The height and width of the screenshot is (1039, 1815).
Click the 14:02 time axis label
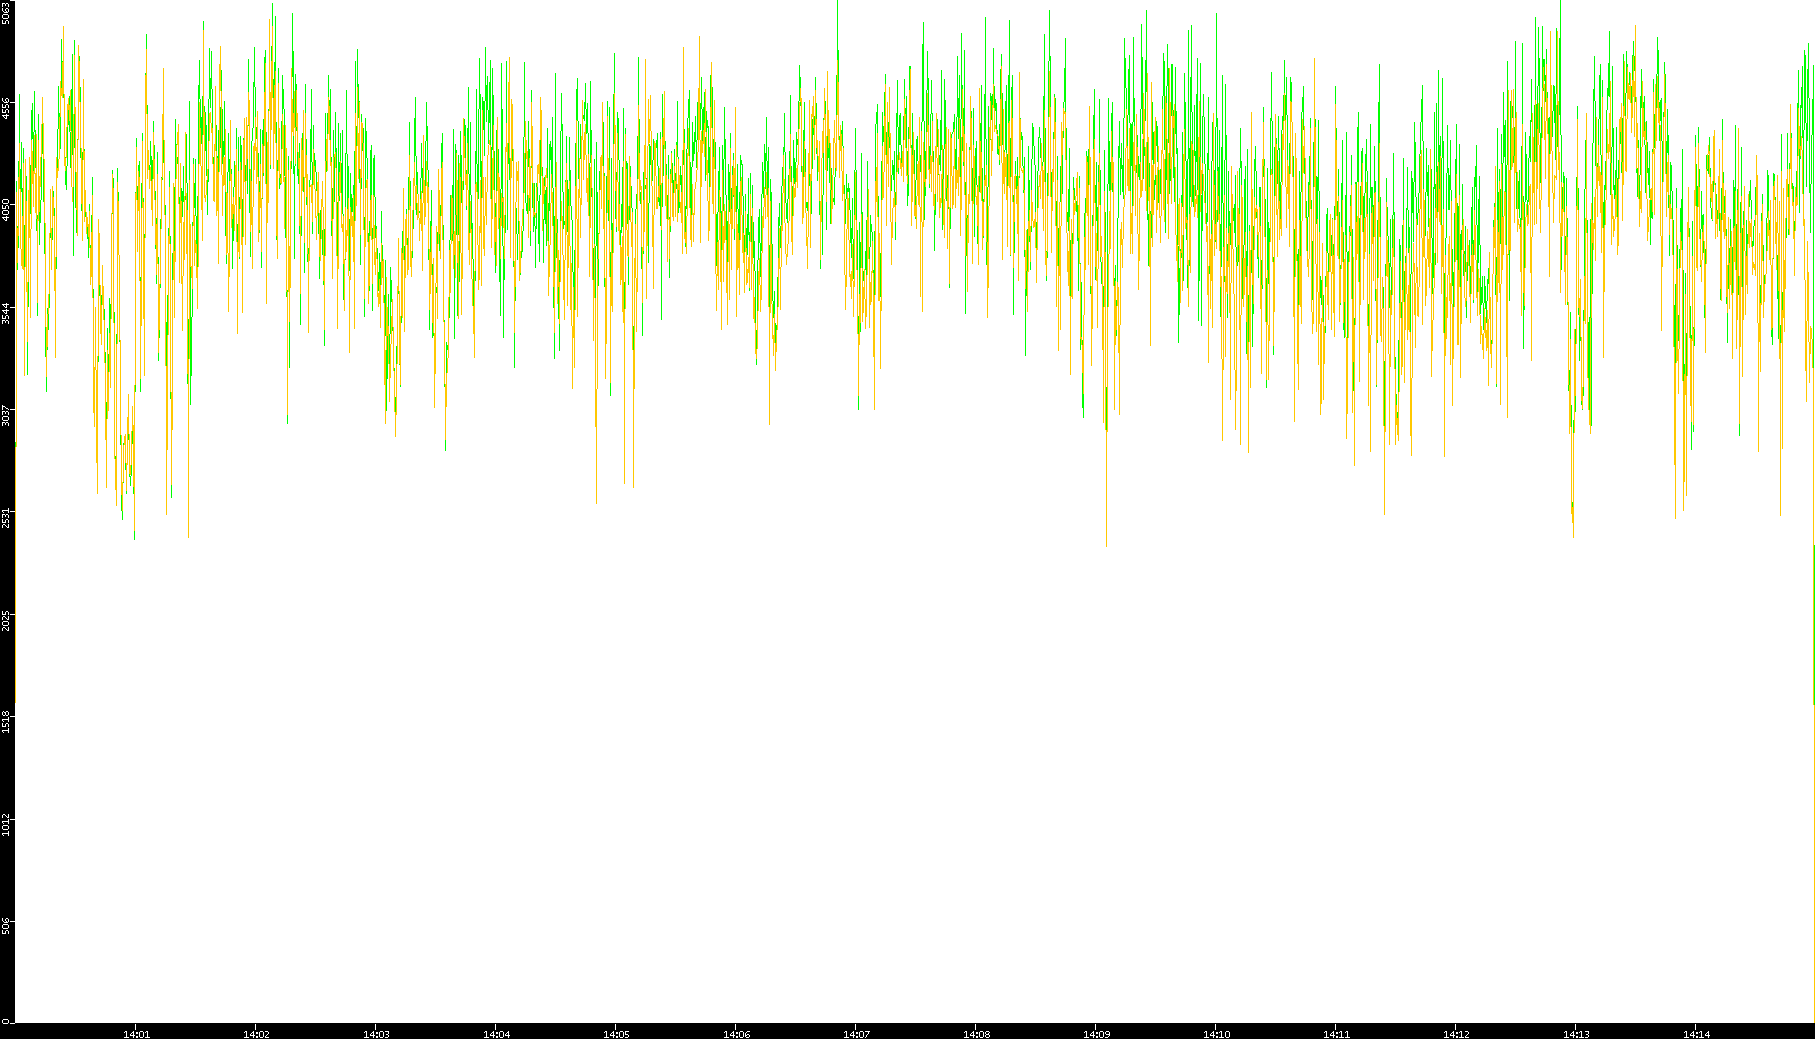256,1034
